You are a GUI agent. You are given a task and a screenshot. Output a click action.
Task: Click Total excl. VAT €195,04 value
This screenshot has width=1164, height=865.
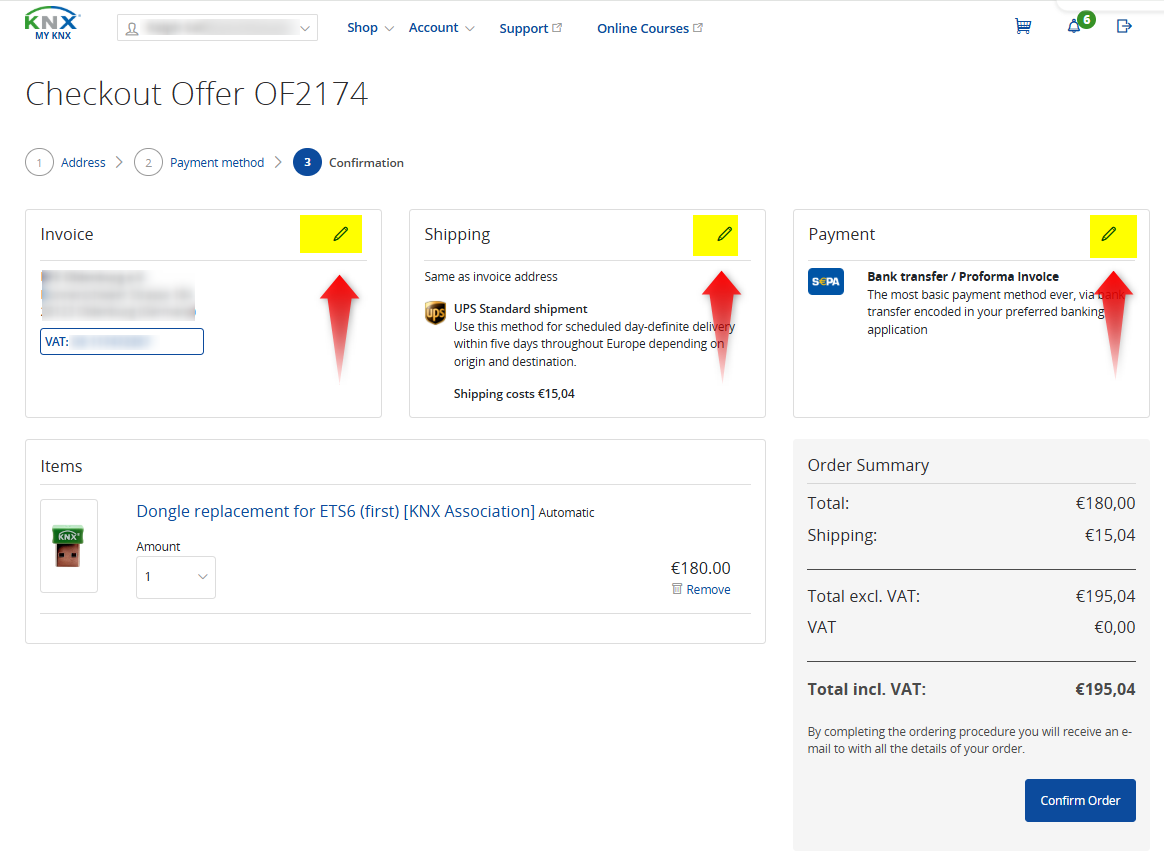(x=1105, y=596)
